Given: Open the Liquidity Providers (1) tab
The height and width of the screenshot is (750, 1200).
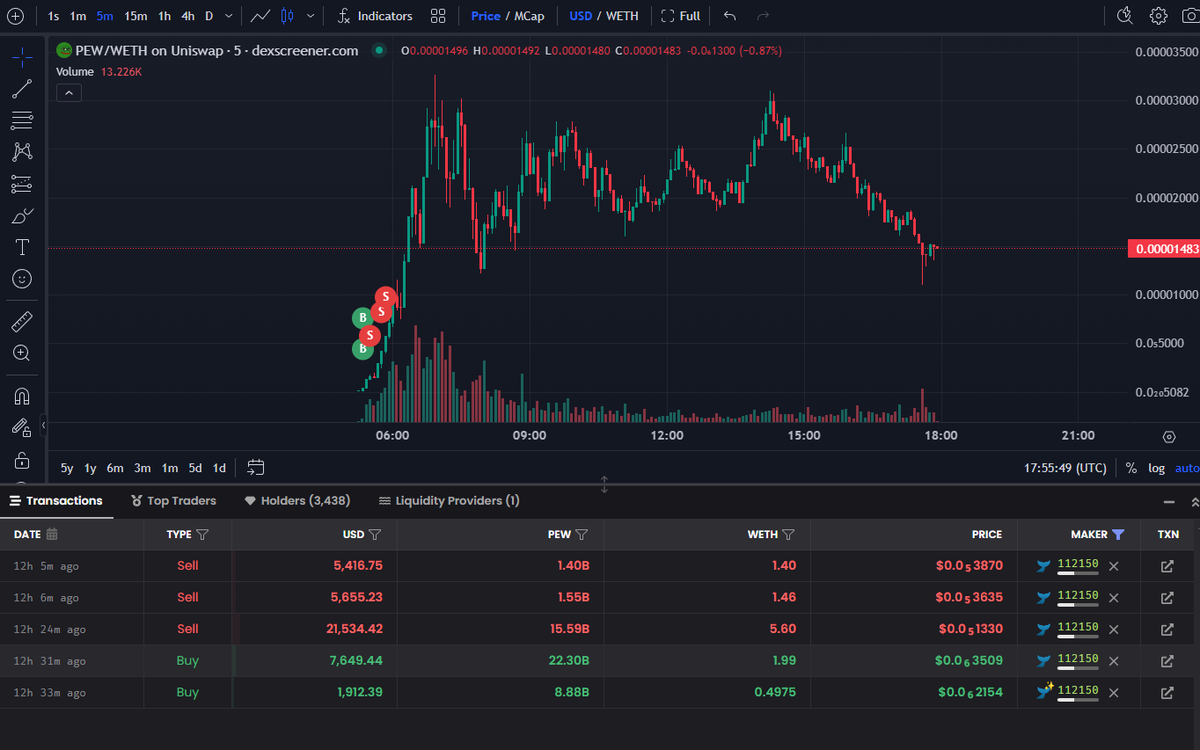Looking at the screenshot, I should coord(449,501).
